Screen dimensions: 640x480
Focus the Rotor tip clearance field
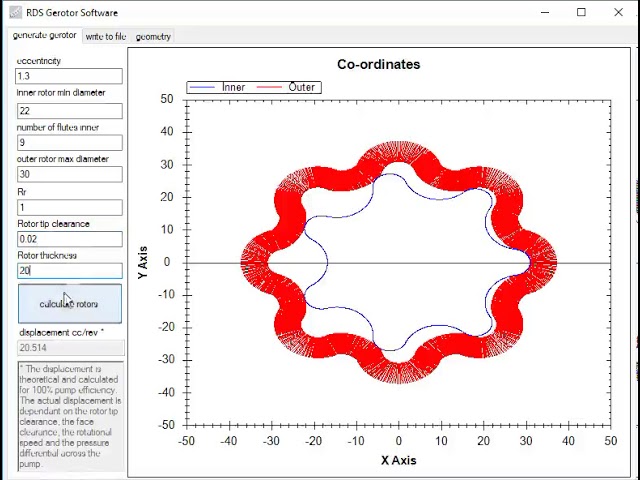point(70,239)
